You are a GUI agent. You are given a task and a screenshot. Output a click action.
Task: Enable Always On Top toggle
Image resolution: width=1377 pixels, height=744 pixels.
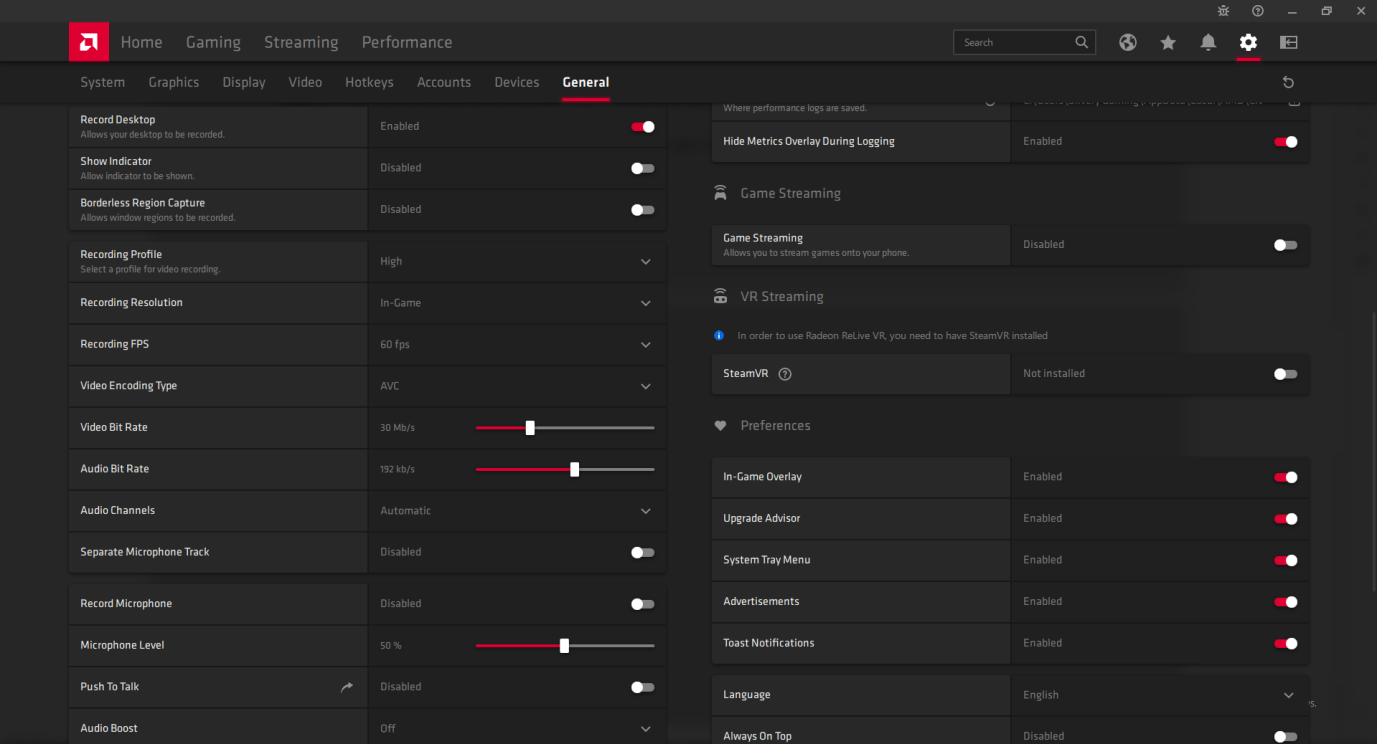point(1286,736)
